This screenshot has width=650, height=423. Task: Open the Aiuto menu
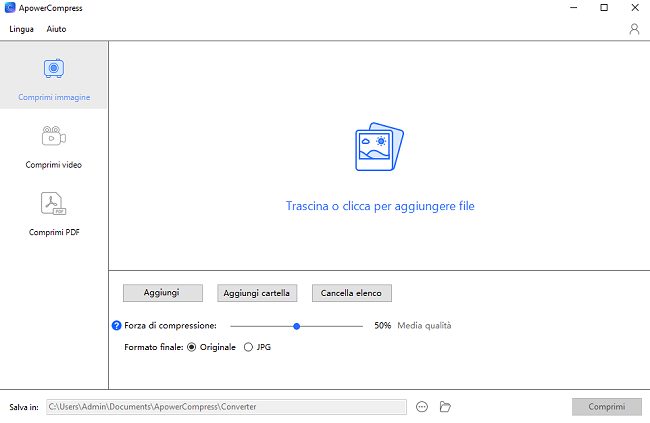(x=56, y=29)
